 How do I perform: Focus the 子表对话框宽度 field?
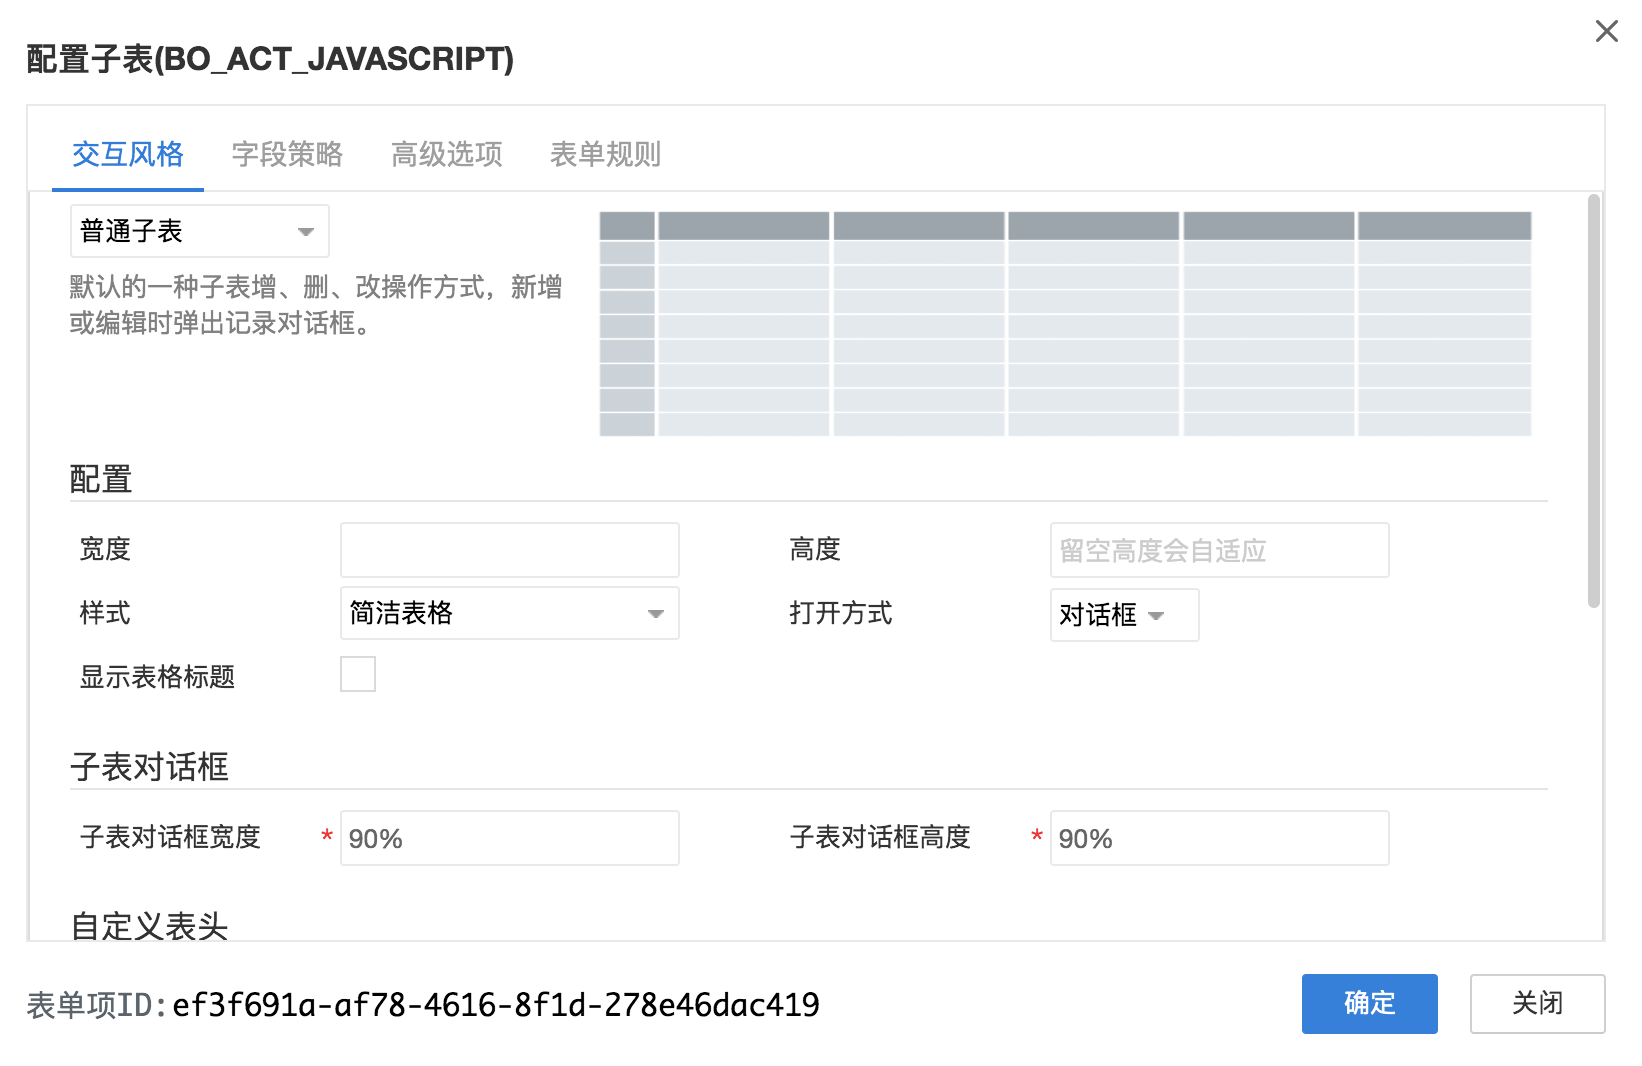tap(509, 838)
